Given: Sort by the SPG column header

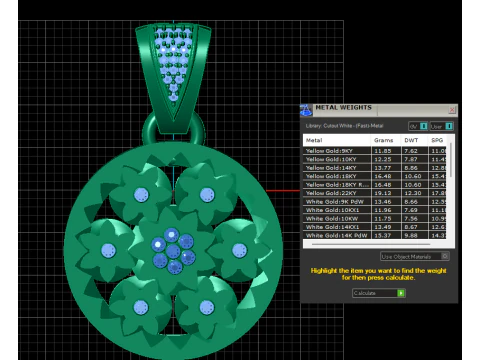Looking at the screenshot, I should coord(437,140).
